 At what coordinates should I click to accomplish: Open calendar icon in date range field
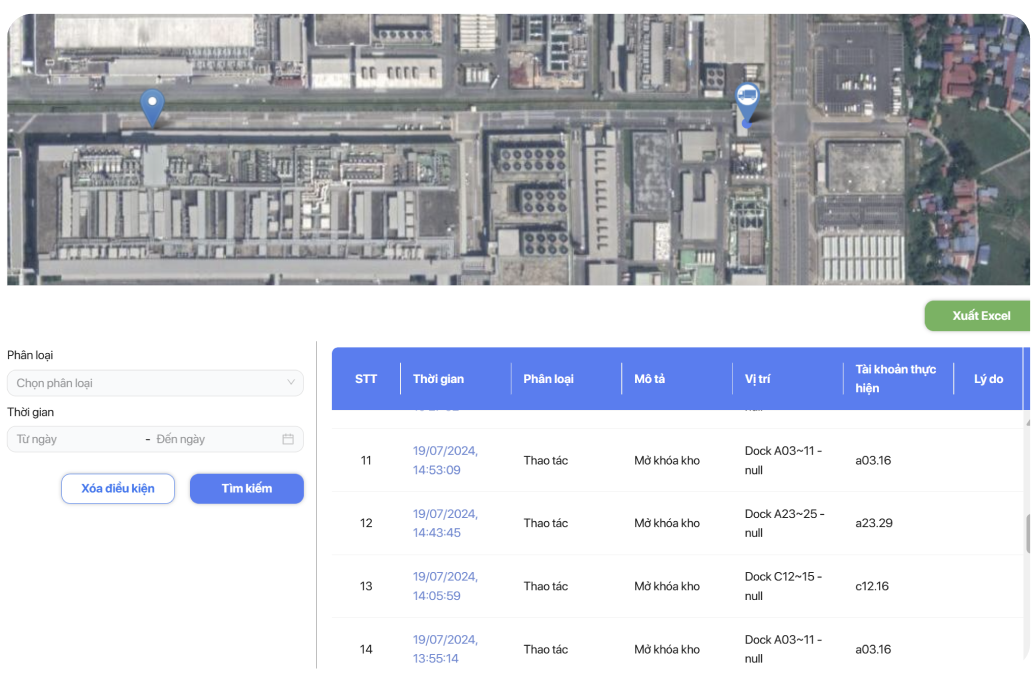288,439
